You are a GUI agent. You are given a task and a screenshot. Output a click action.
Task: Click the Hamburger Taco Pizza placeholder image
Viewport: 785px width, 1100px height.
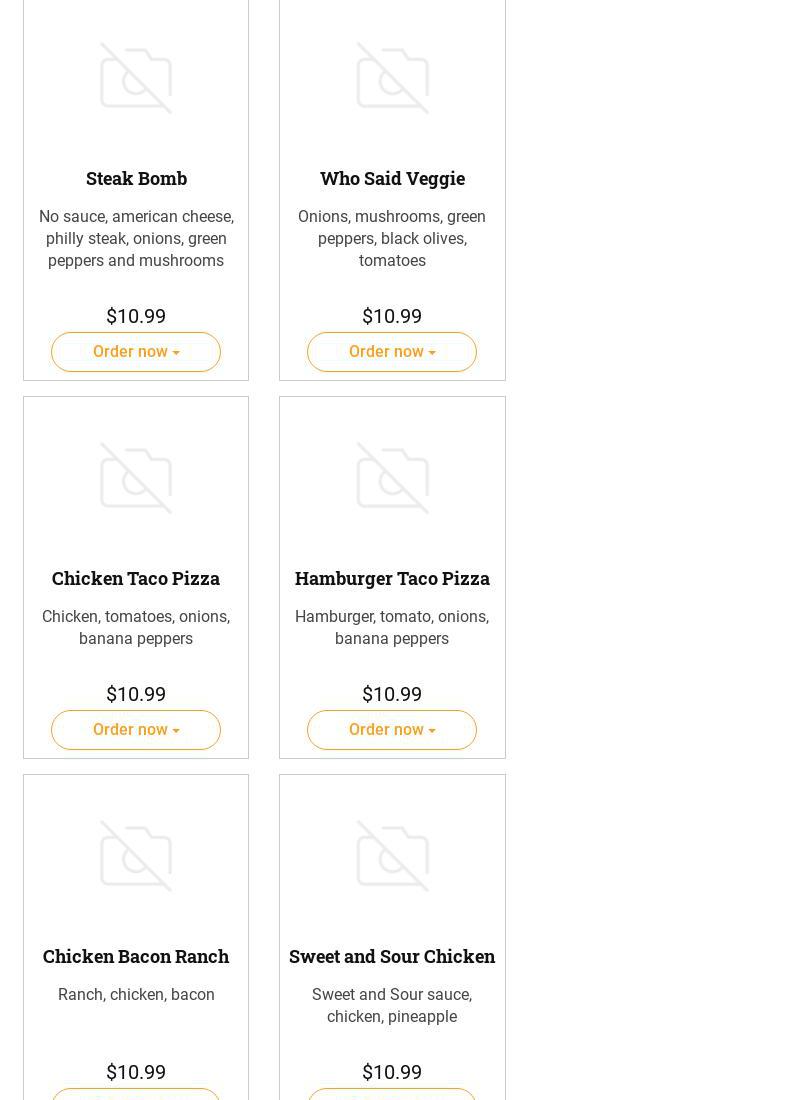tap(392, 478)
